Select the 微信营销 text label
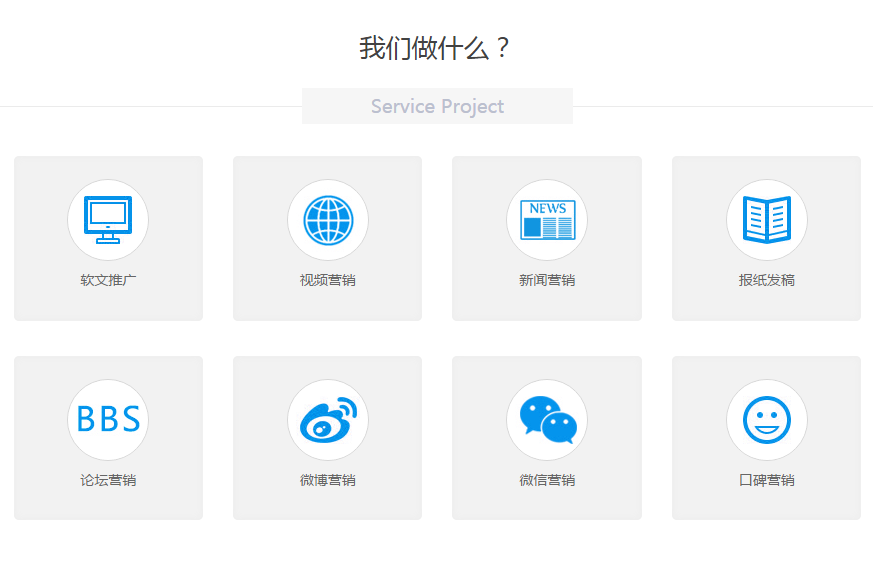Screen dimensions: 873x572 coord(547,480)
